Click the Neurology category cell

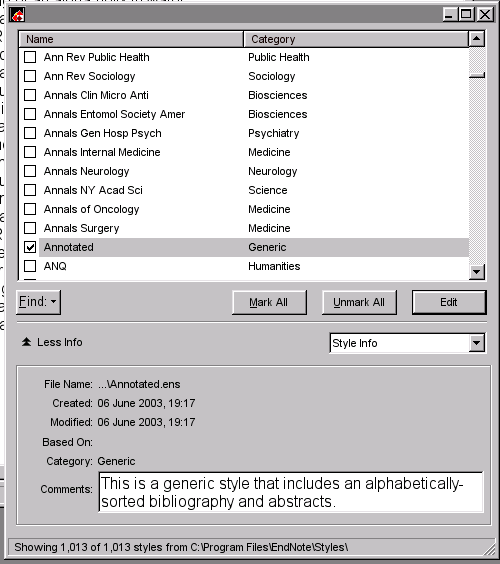coord(273,171)
